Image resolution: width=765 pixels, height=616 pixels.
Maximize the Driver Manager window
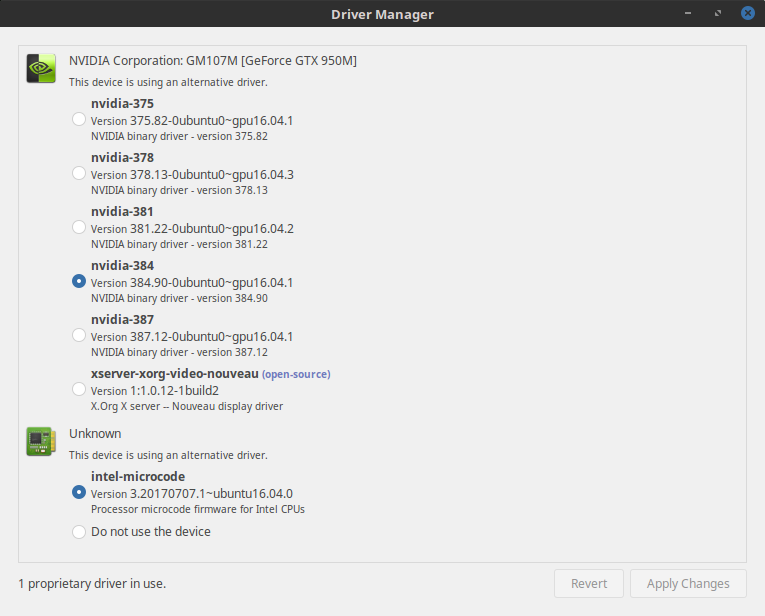tap(718, 13)
